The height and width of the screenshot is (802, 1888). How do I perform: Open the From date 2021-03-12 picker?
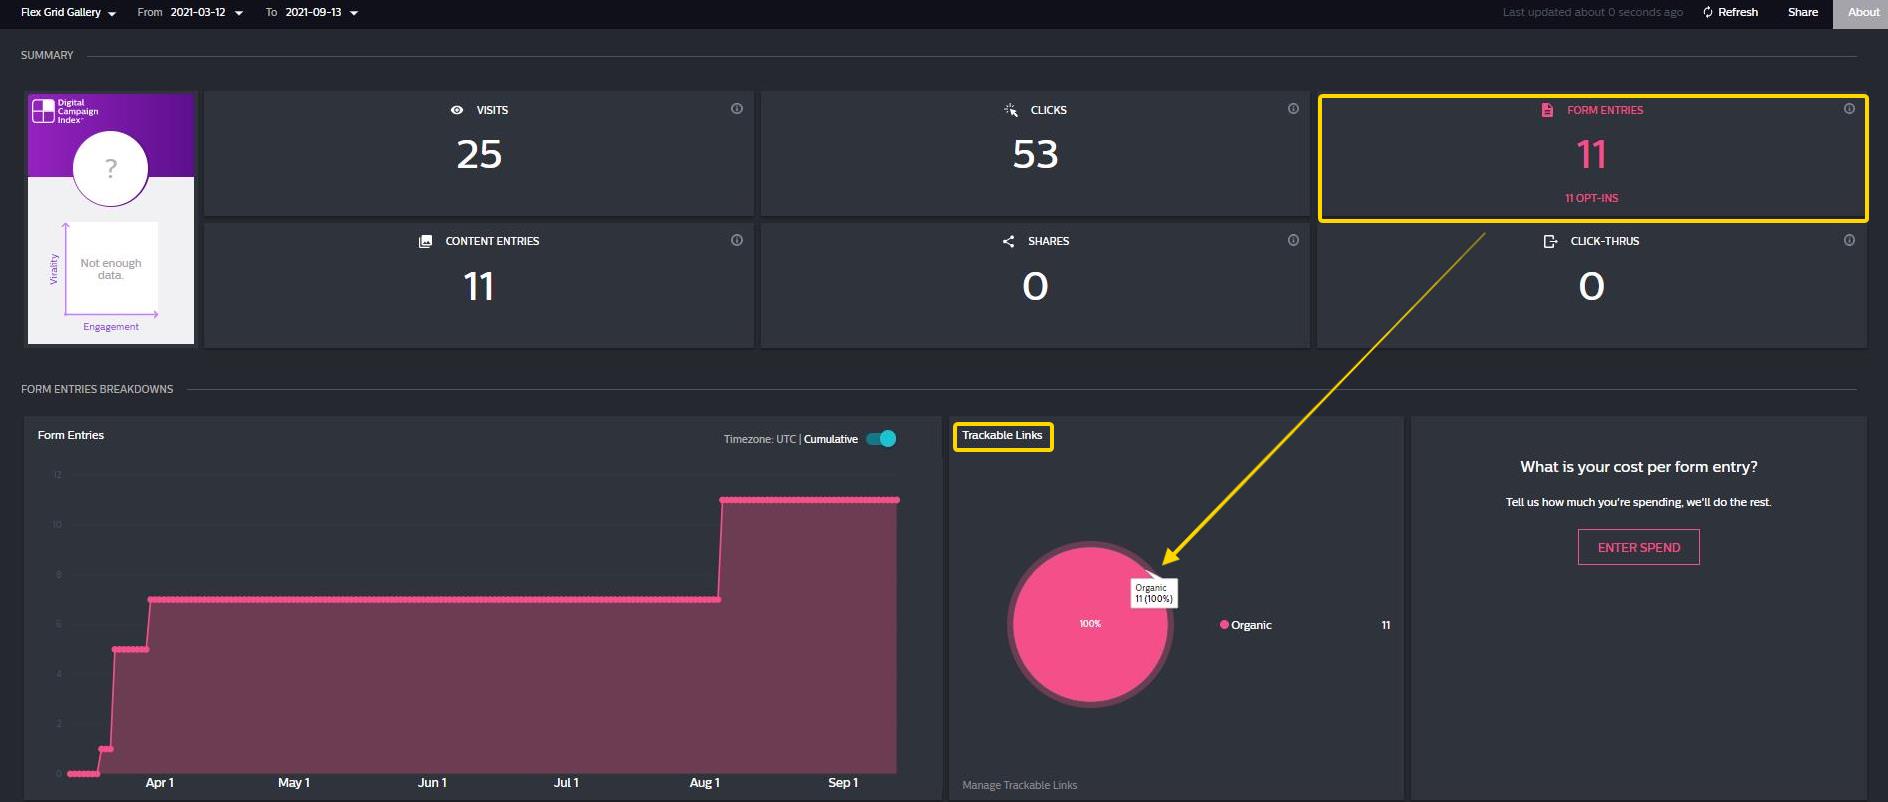click(207, 13)
